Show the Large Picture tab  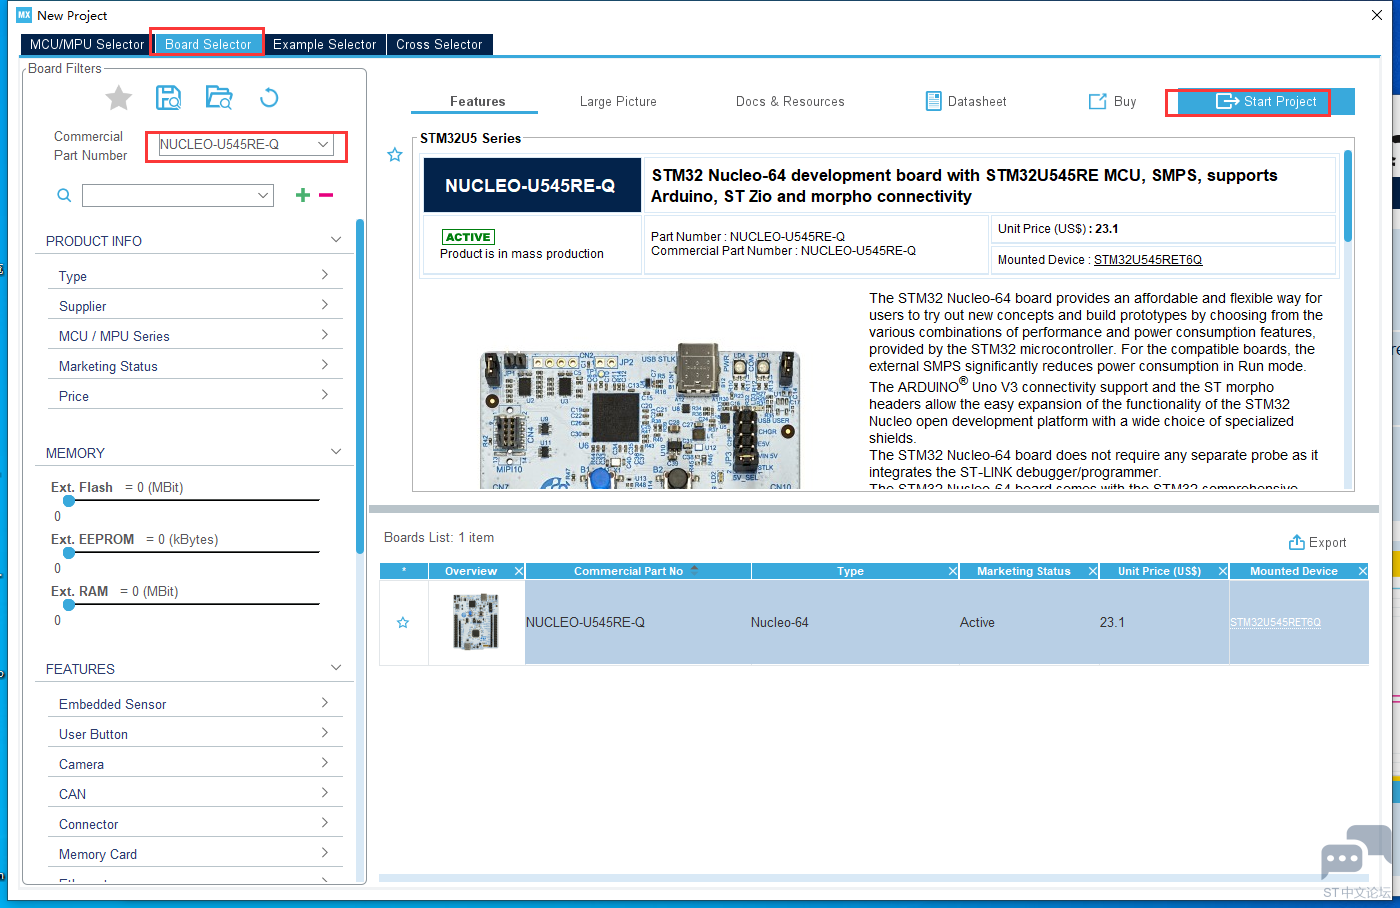(x=618, y=101)
